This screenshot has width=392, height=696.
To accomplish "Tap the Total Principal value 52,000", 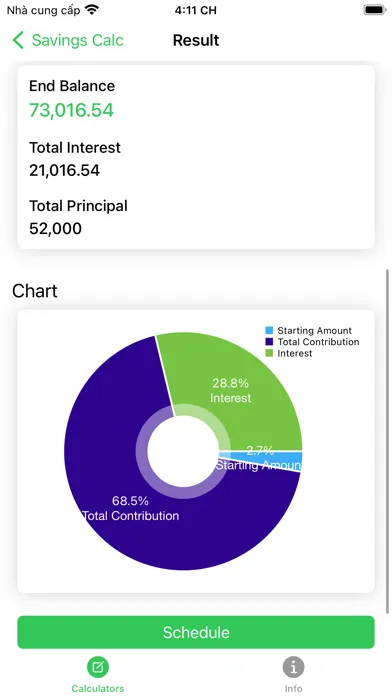I will click(55, 229).
